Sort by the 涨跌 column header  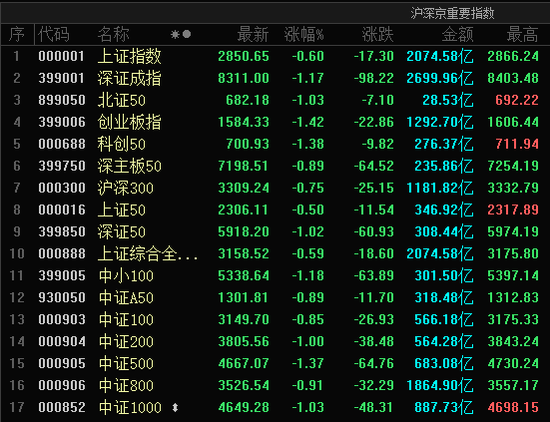[378, 34]
